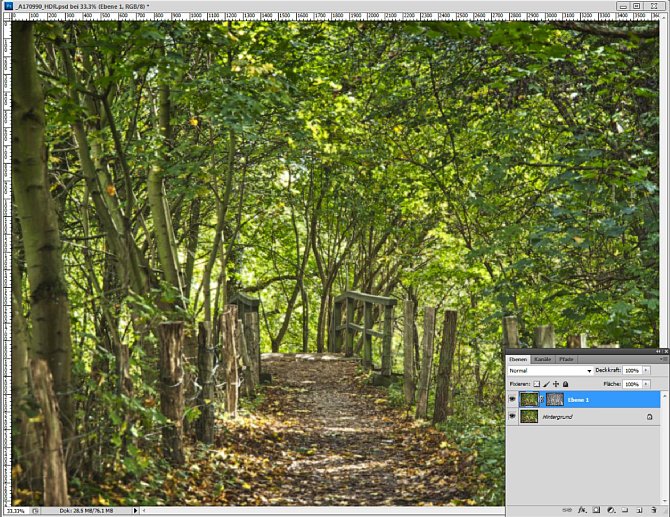Collapse the layers panel to icons
Viewport: 670px width, 517px height.
pos(658,351)
